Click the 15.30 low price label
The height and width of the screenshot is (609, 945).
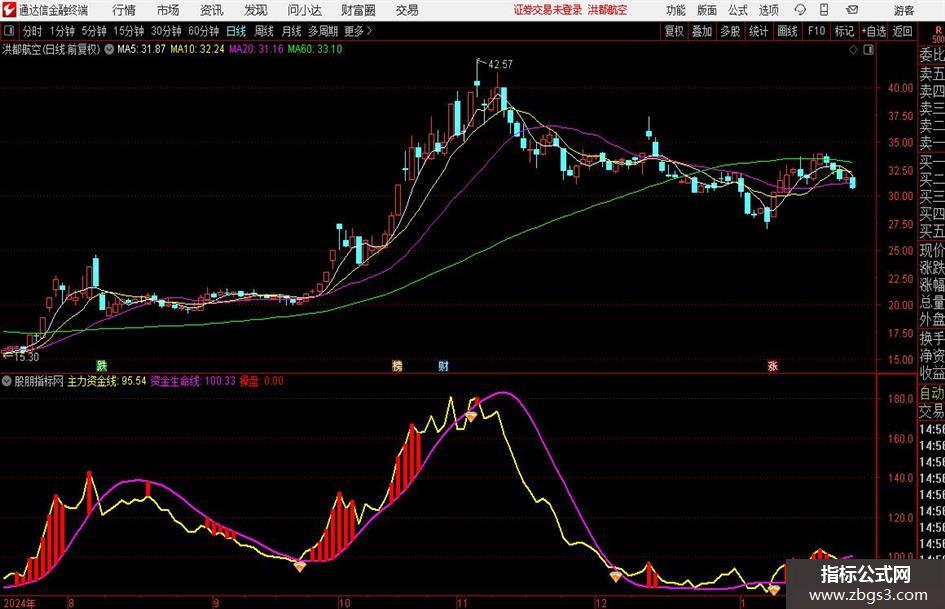pyautogui.click(x=26, y=357)
